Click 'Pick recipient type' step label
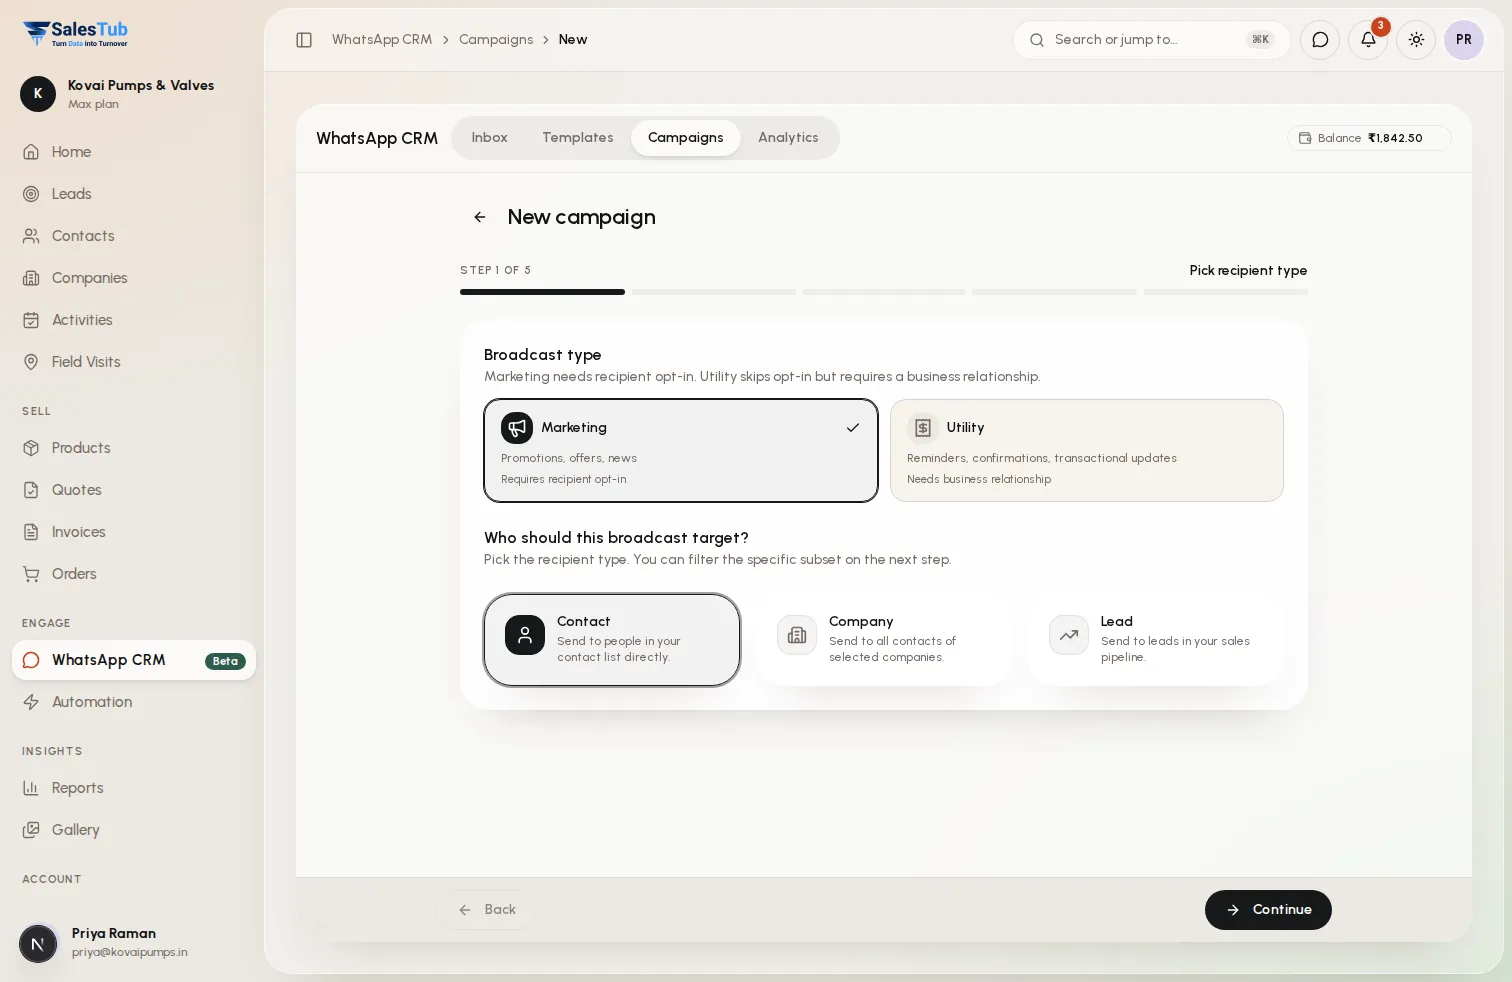 (1248, 271)
